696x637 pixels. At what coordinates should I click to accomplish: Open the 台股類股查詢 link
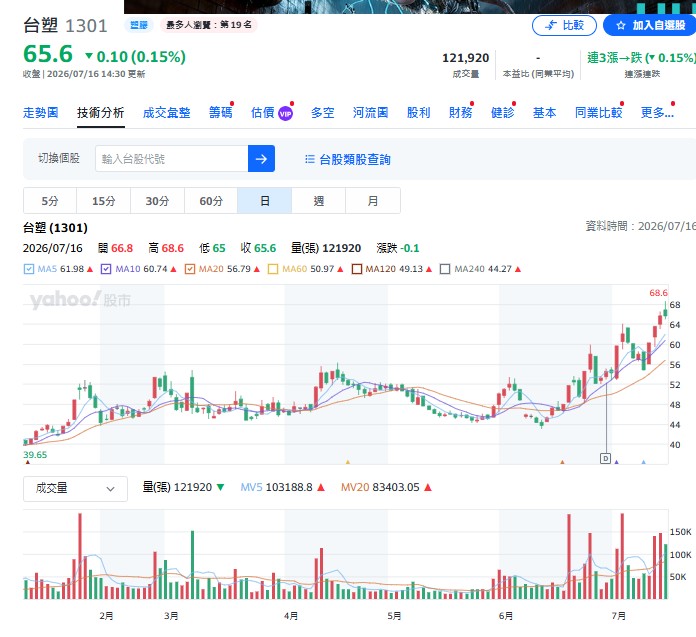(x=355, y=159)
